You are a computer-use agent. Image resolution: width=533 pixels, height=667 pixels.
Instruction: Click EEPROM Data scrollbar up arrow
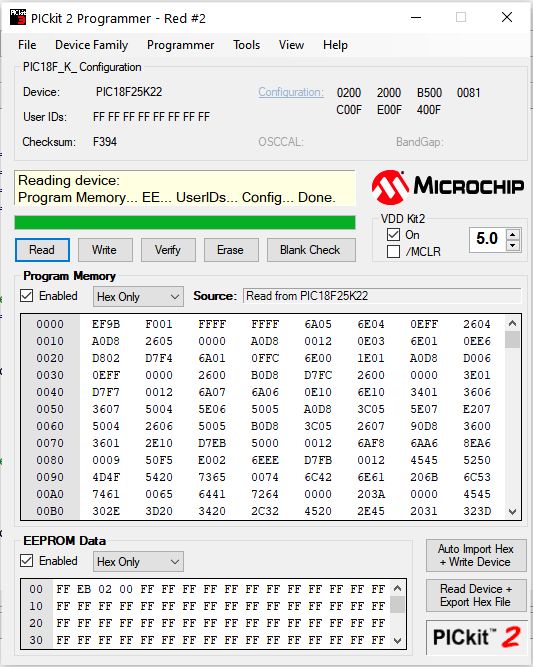point(398,588)
